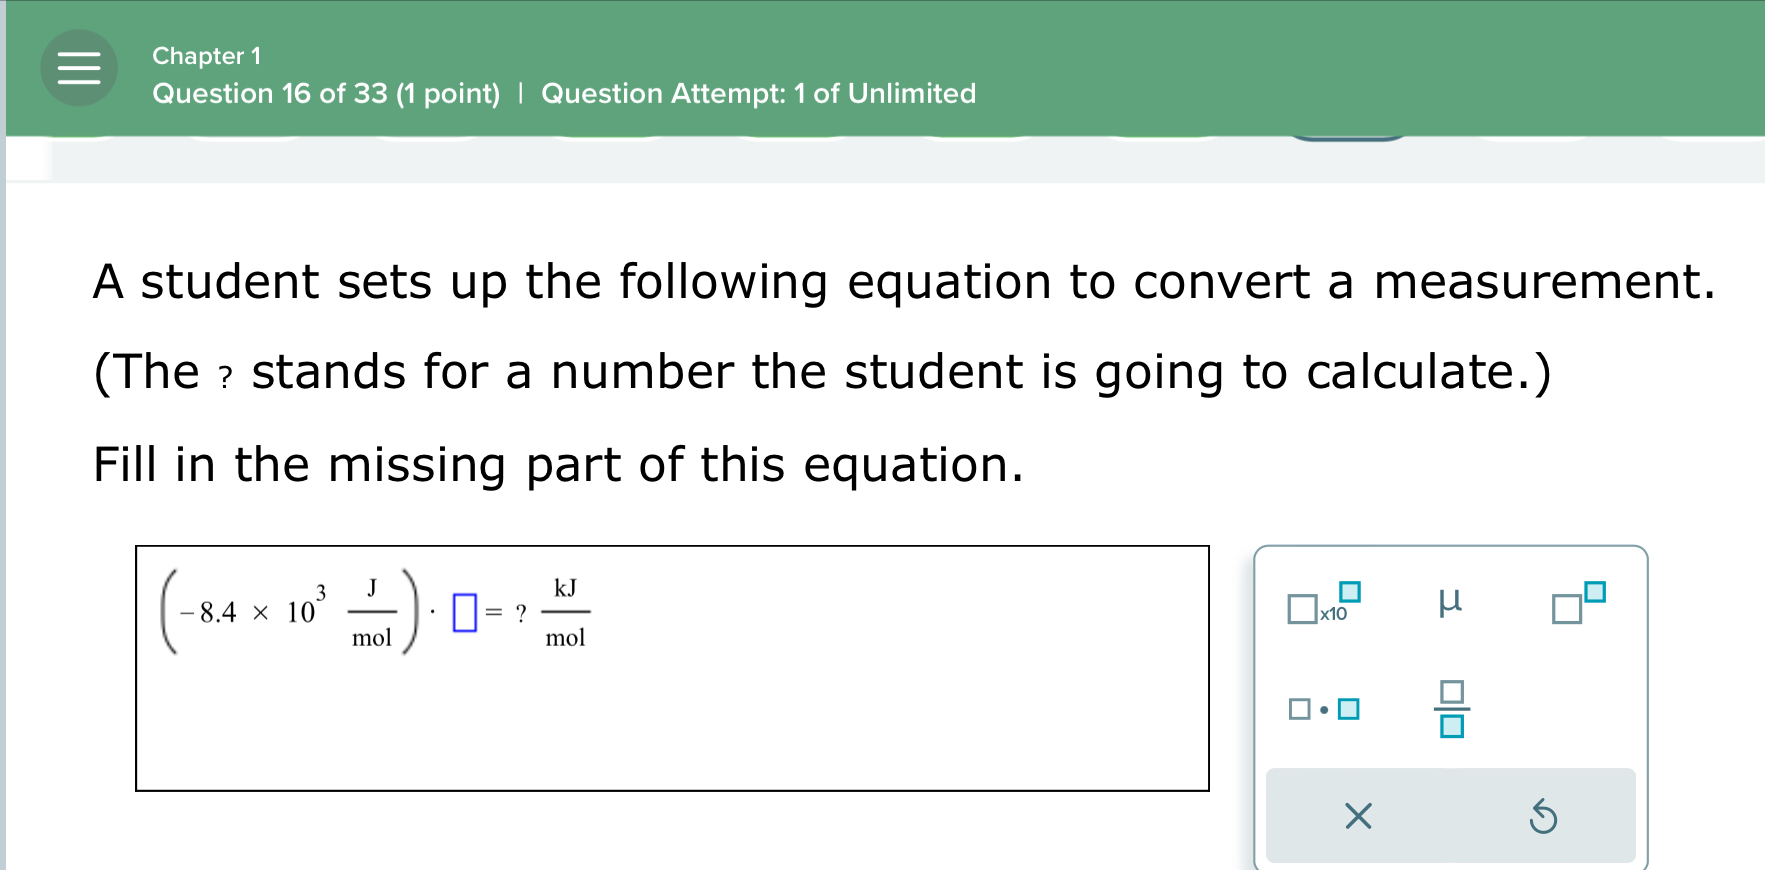Open the hamburger navigation menu

tap(79, 68)
